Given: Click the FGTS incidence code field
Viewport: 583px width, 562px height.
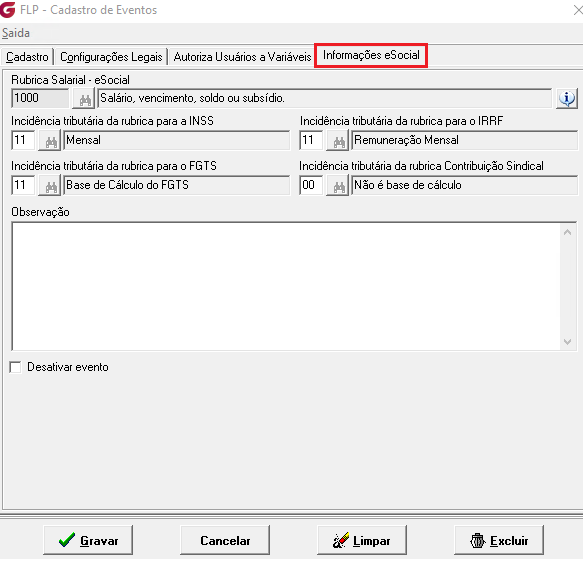Looking at the screenshot, I should [23, 185].
